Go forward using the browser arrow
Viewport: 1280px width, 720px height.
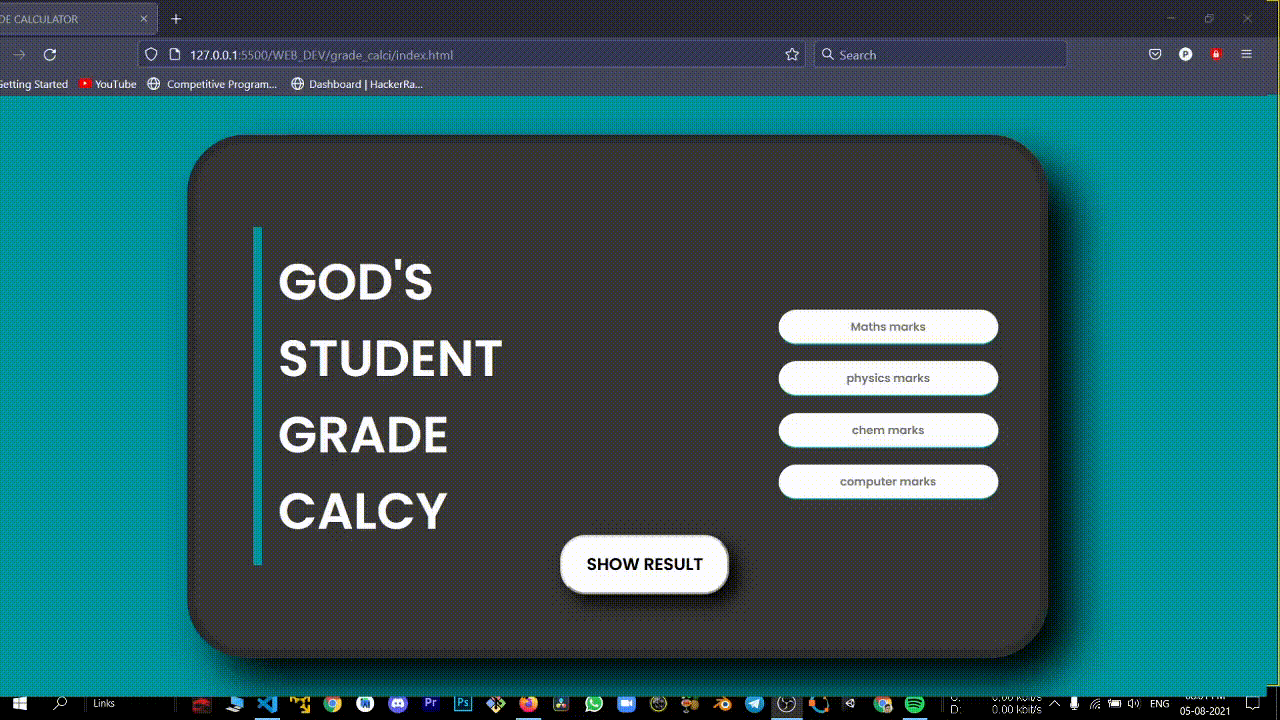coord(18,55)
